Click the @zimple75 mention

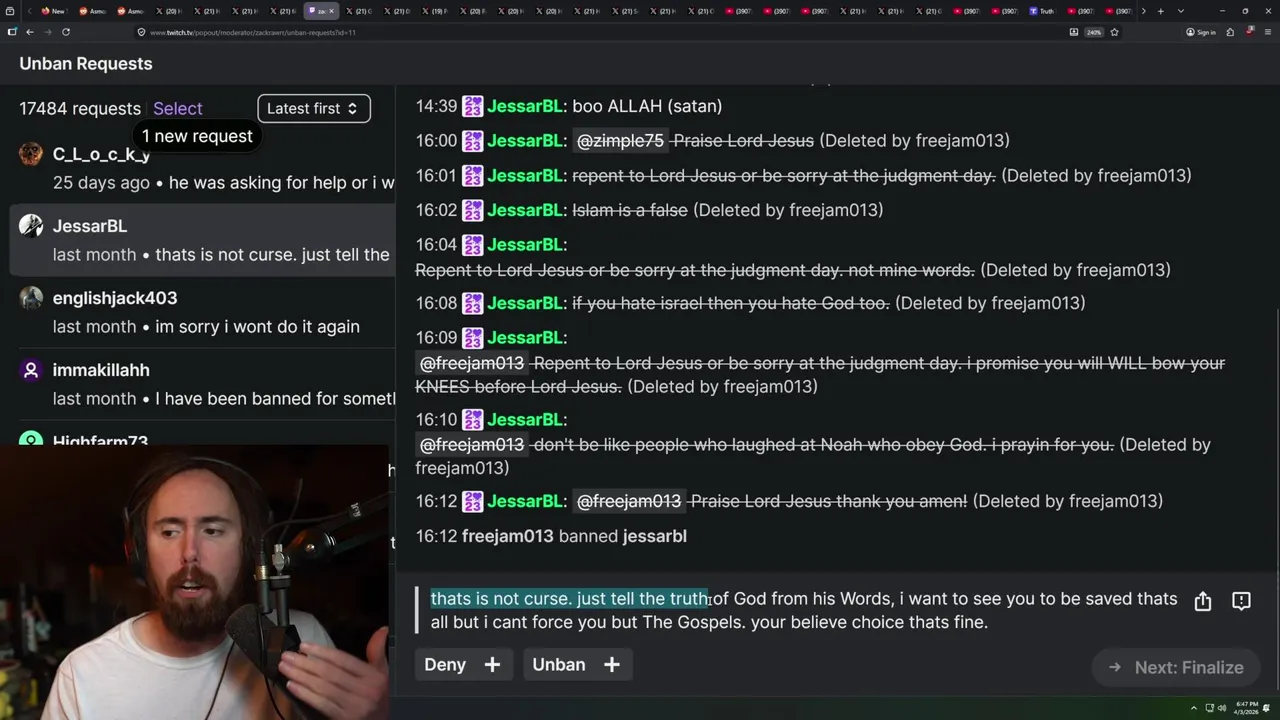pos(620,141)
